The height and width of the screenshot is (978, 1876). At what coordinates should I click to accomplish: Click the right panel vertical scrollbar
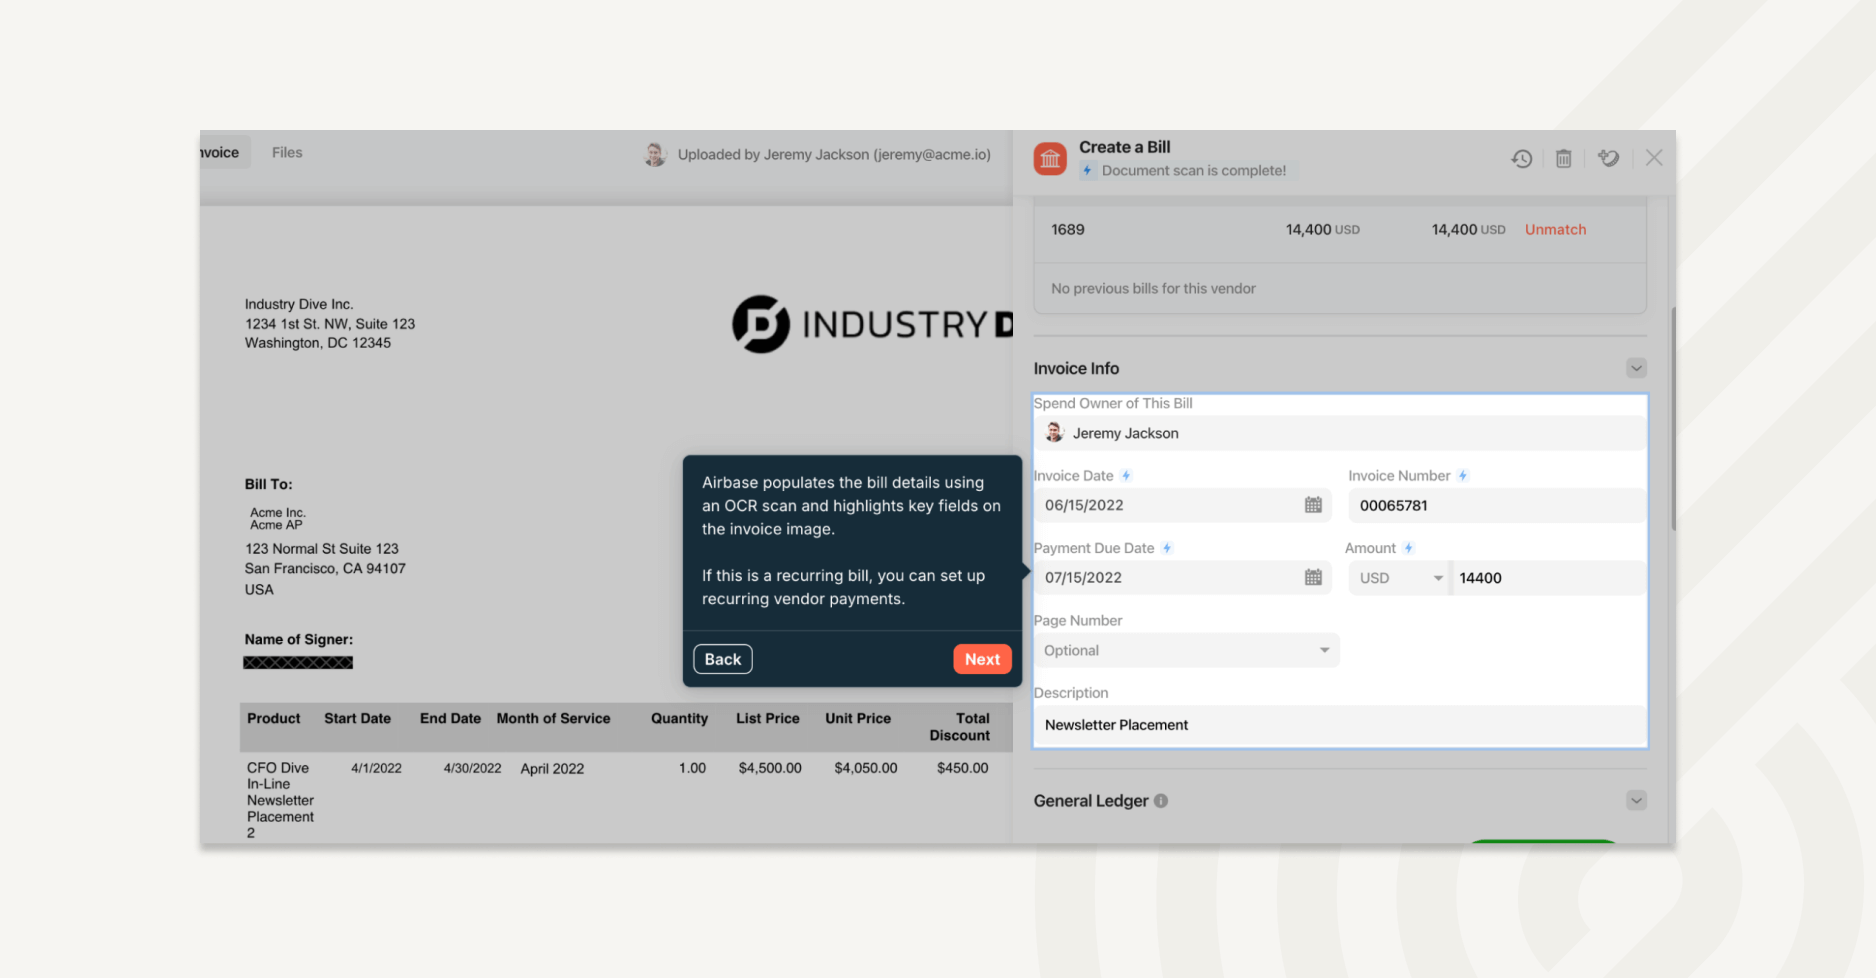point(1672,418)
